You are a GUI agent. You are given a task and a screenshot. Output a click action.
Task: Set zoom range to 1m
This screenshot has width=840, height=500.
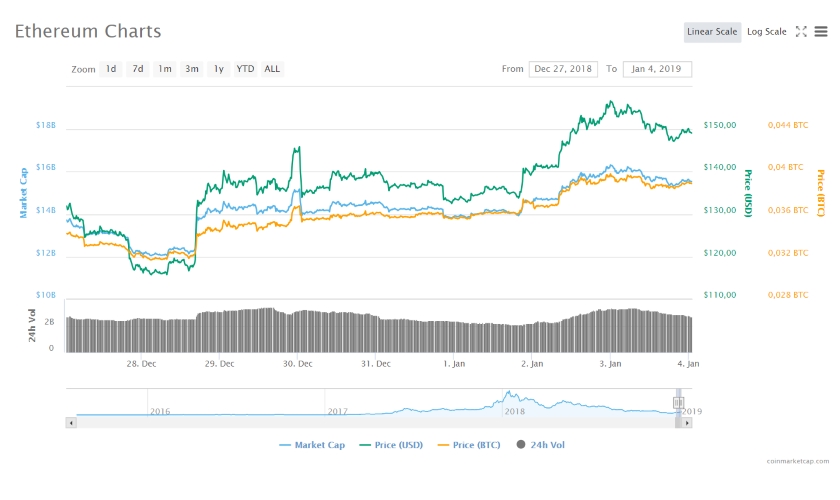coord(164,69)
